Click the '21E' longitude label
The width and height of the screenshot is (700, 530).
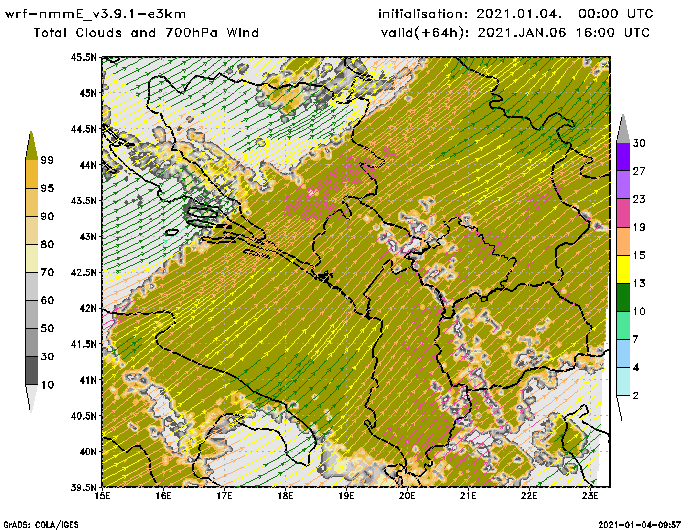468,496
